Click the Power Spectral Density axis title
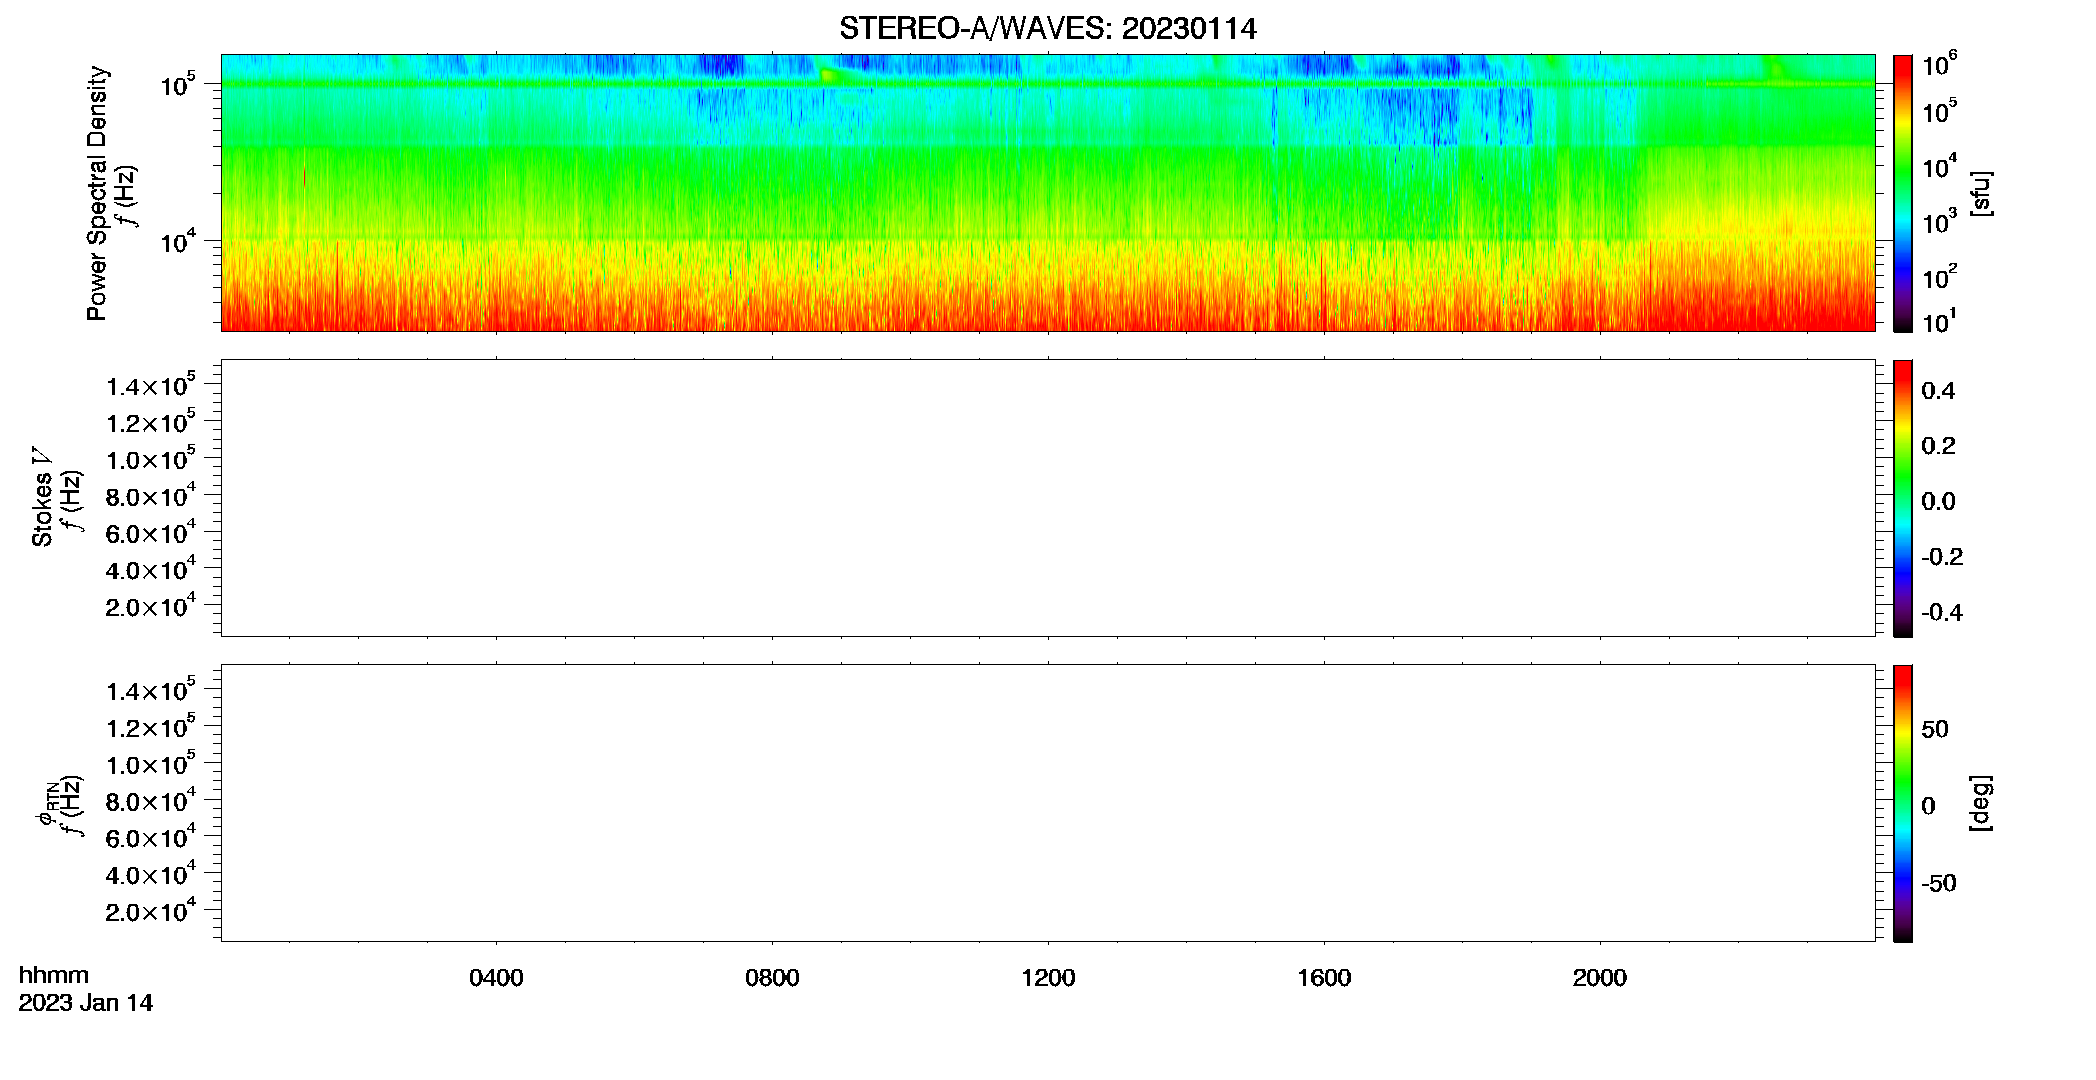 coord(97,193)
